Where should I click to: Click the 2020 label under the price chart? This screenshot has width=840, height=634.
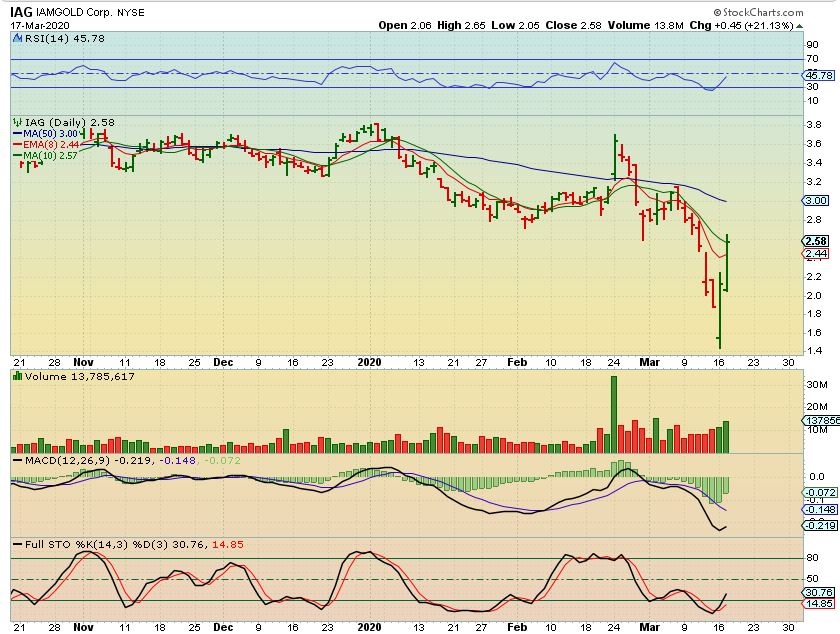click(369, 362)
